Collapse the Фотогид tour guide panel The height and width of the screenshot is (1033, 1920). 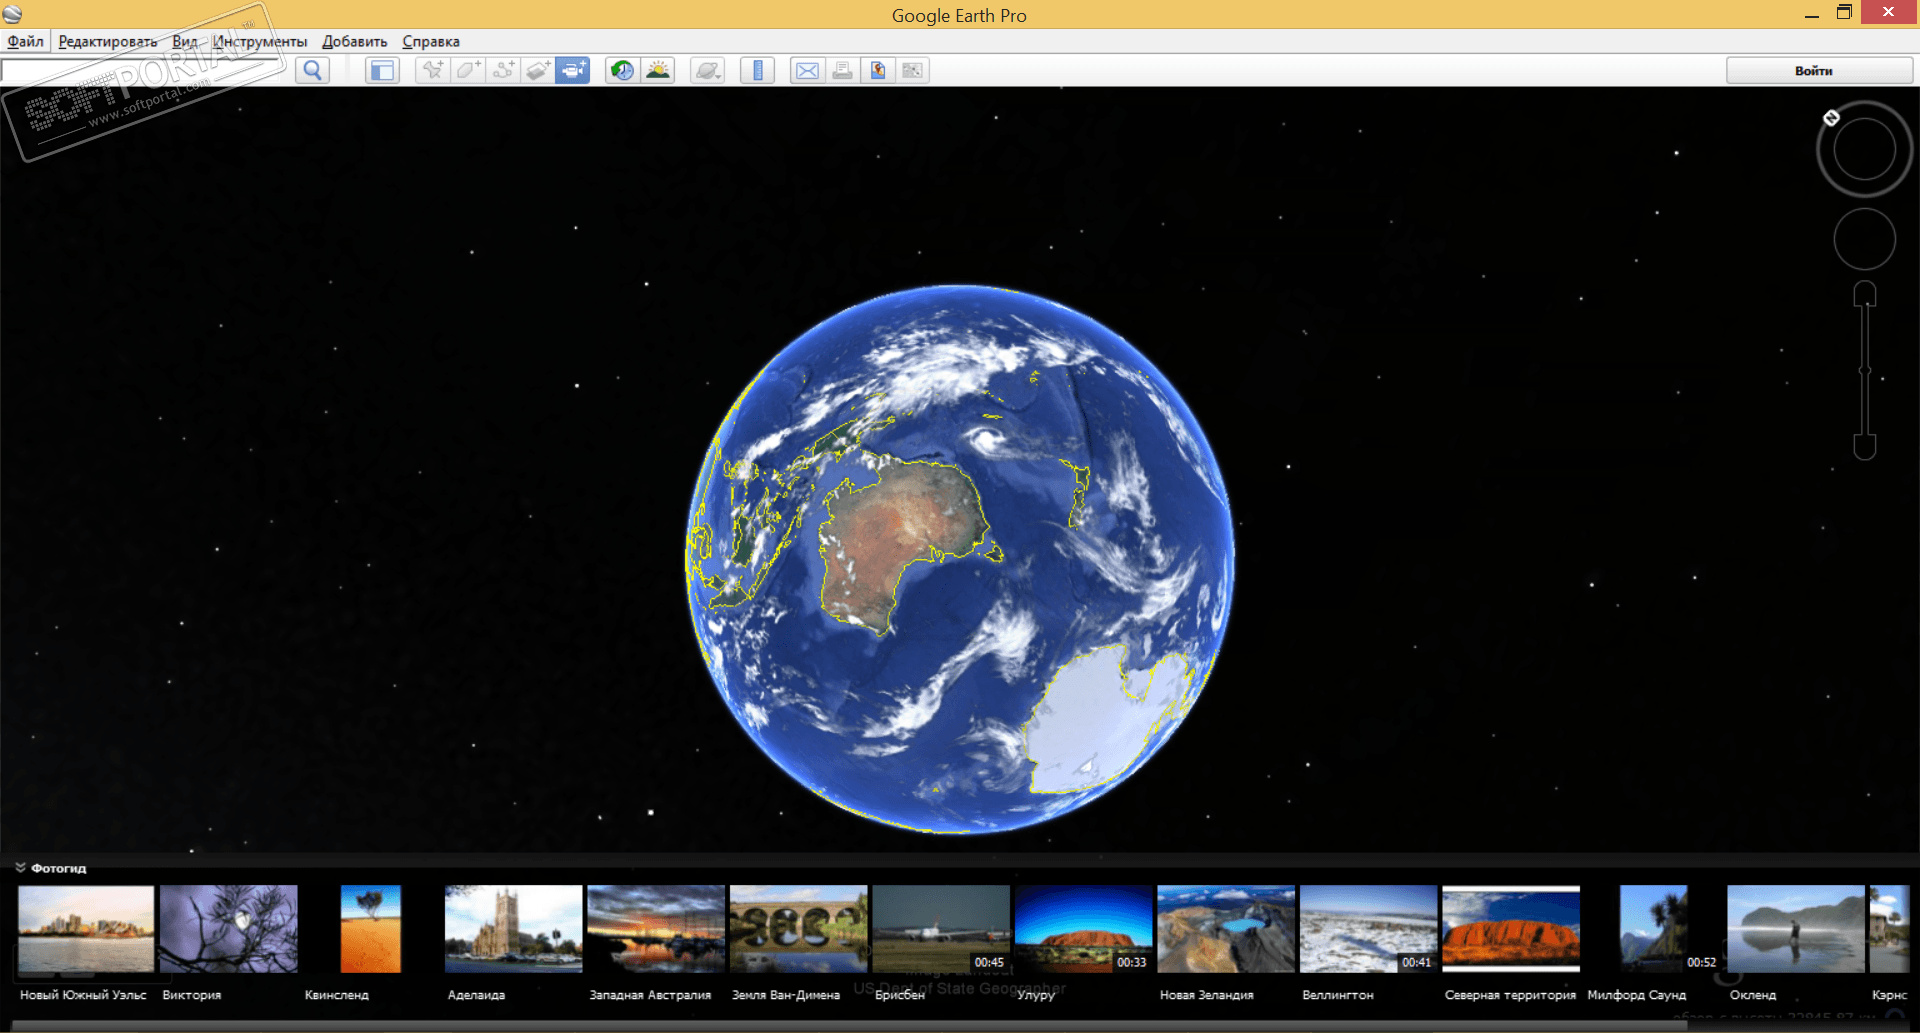pos(20,867)
